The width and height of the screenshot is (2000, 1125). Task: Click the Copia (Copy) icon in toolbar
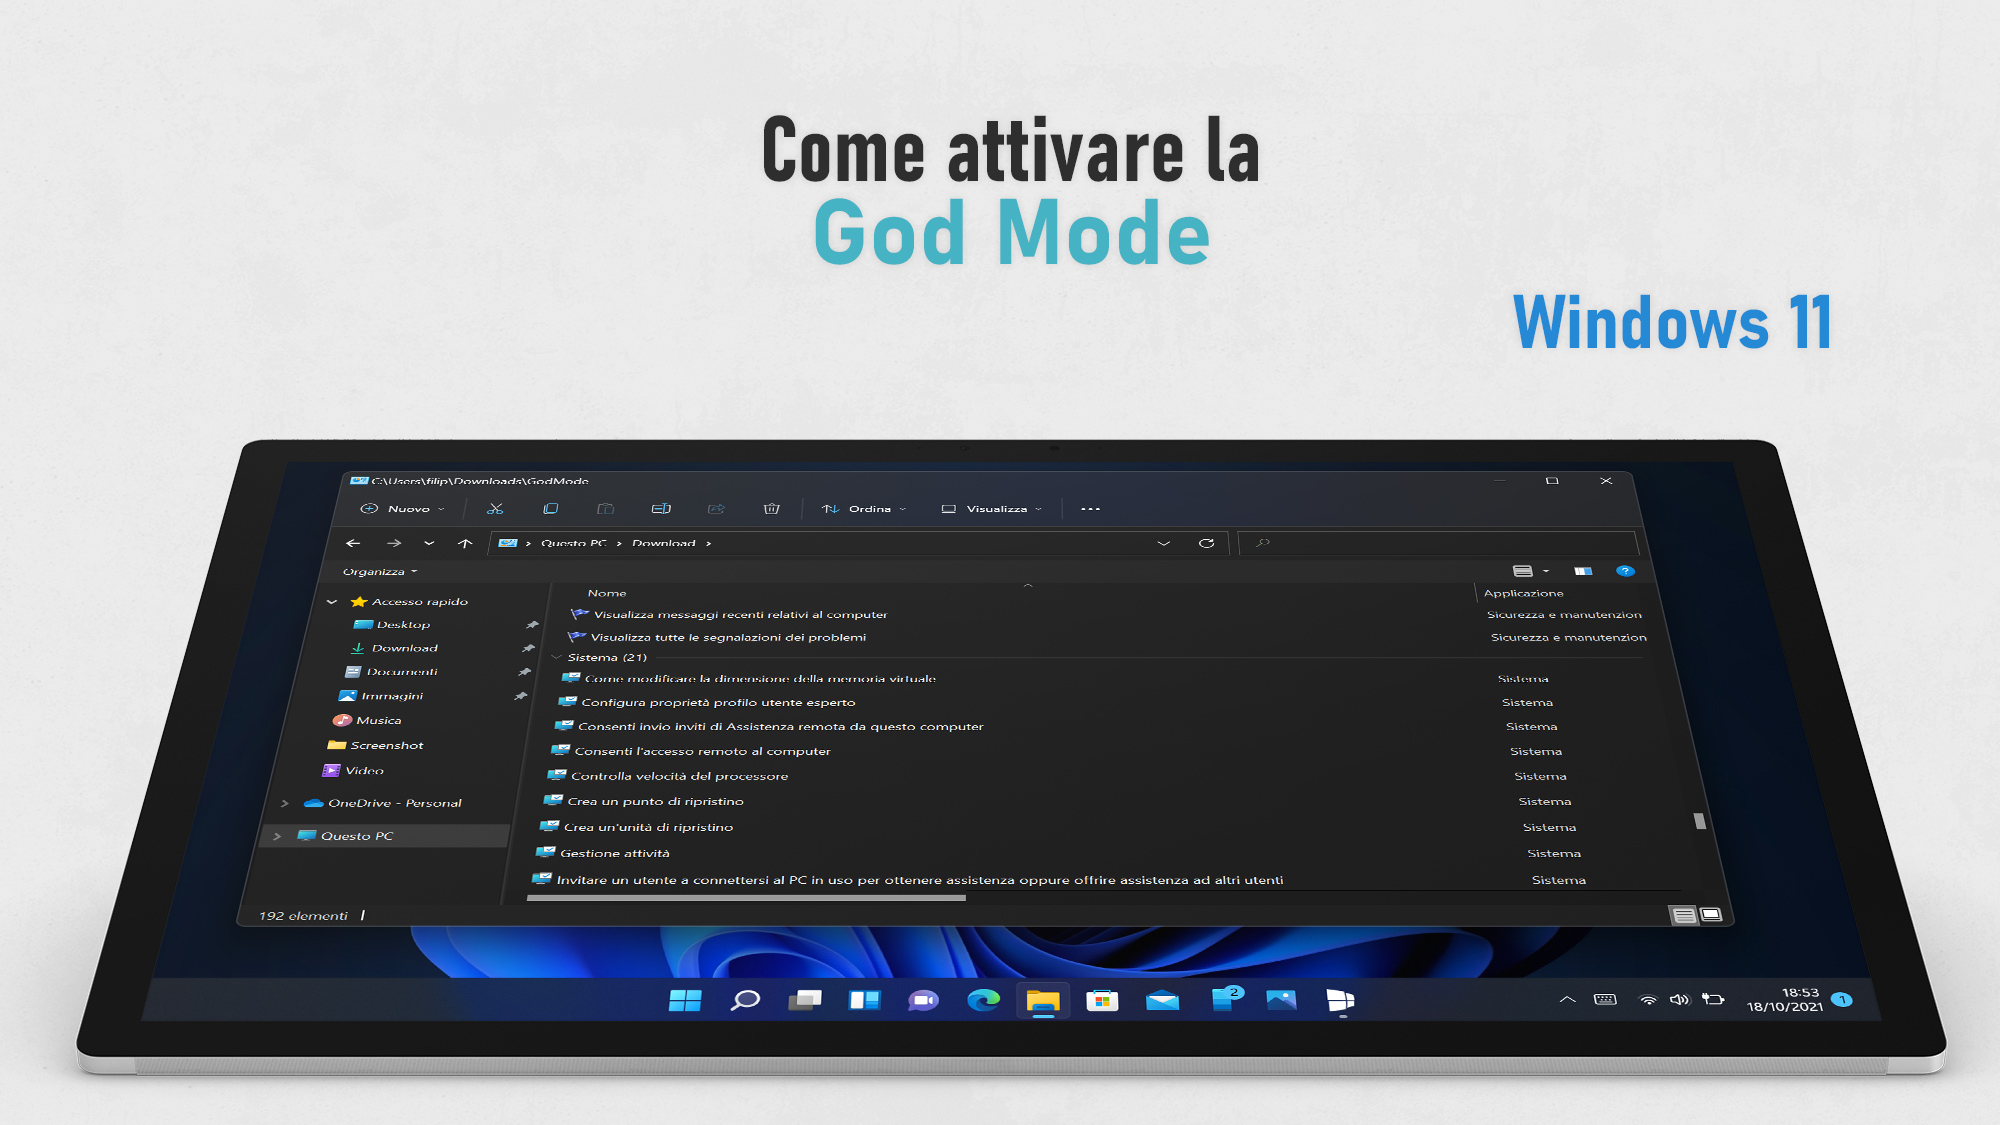pyautogui.click(x=549, y=510)
